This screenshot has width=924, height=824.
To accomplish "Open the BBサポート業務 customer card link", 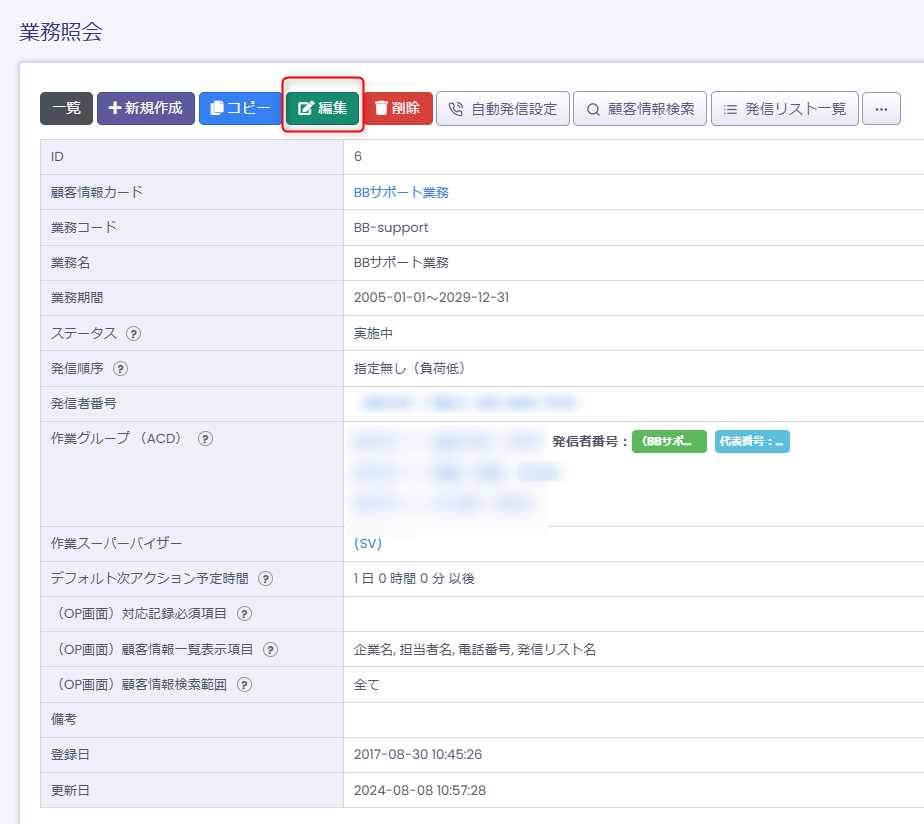I will pos(401,192).
